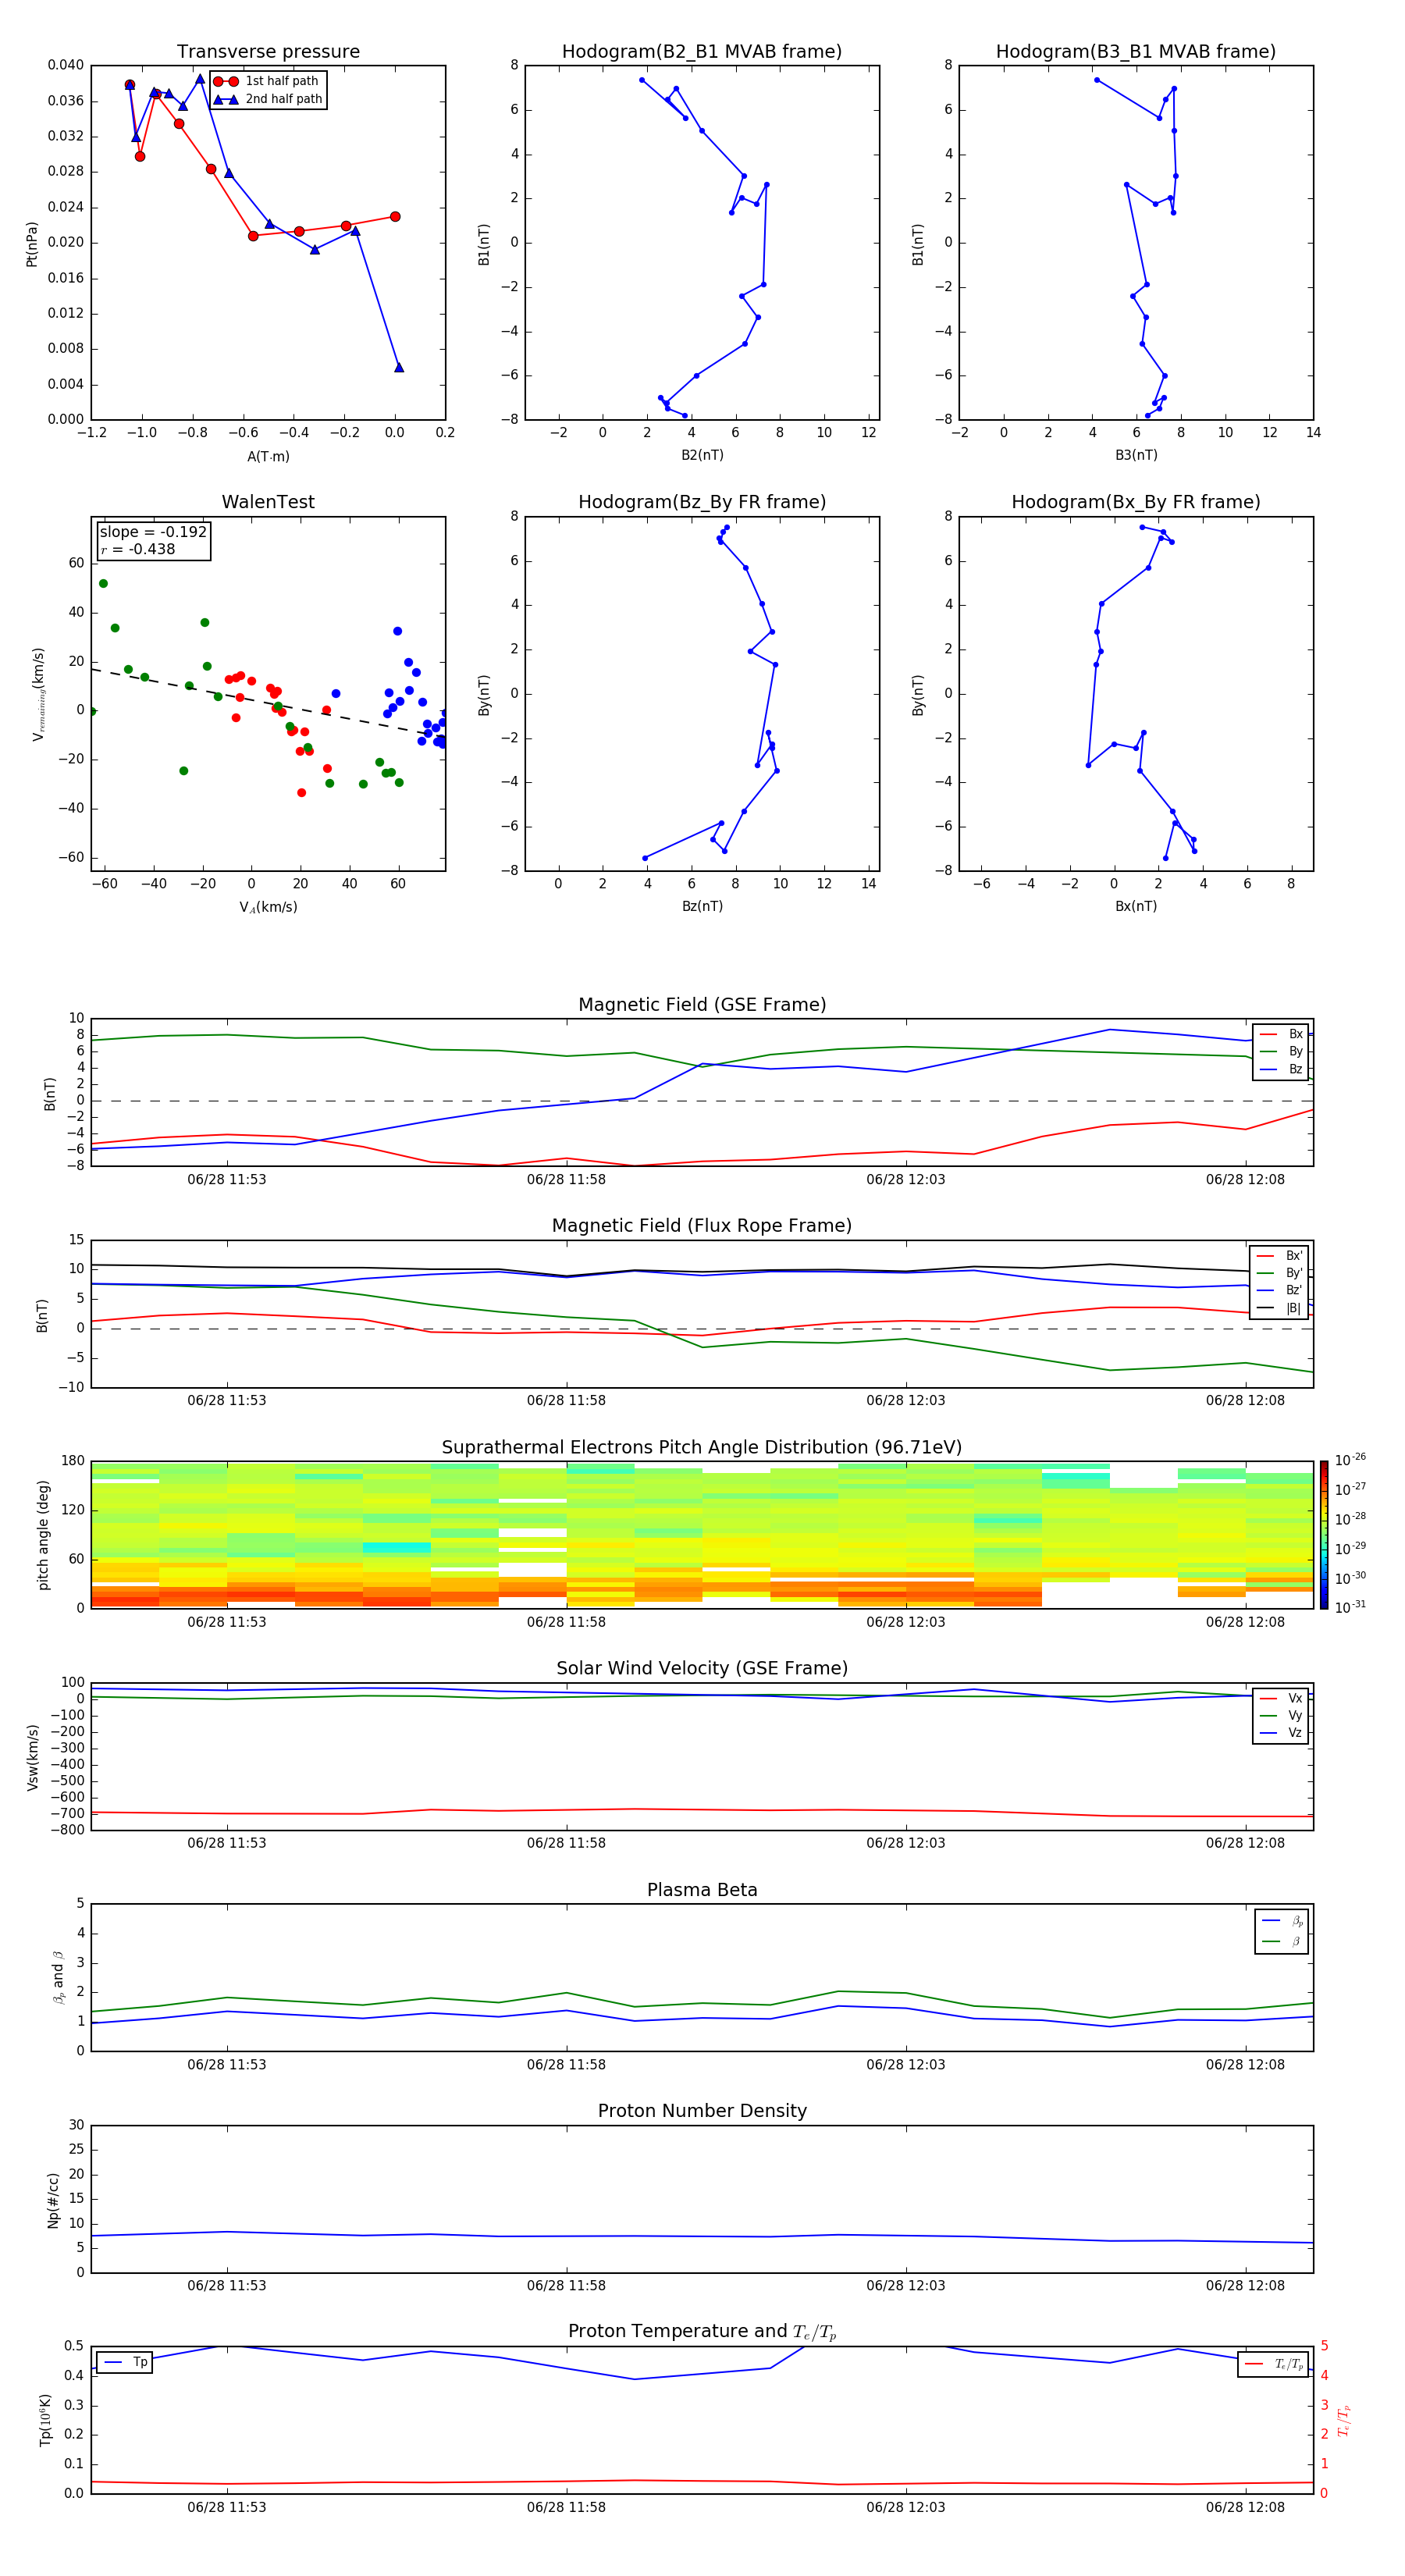Image resolution: width=1405 pixels, height=2576 pixels.
Task: Click the Bx legend entry in GSE panel
Action: point(1281,1034)
